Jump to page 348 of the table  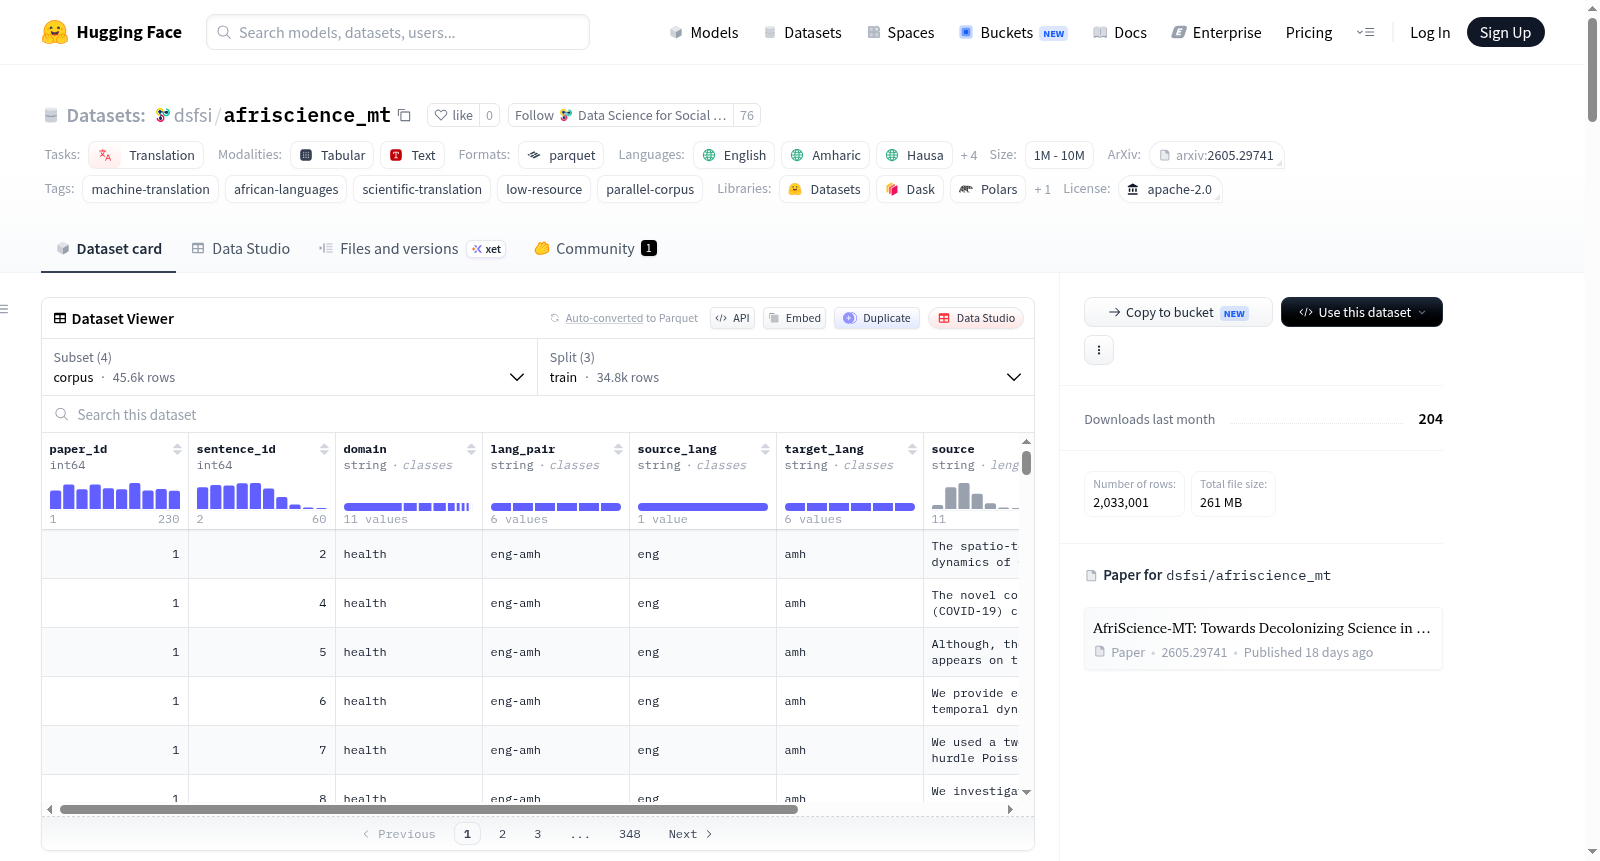[630, 834]
